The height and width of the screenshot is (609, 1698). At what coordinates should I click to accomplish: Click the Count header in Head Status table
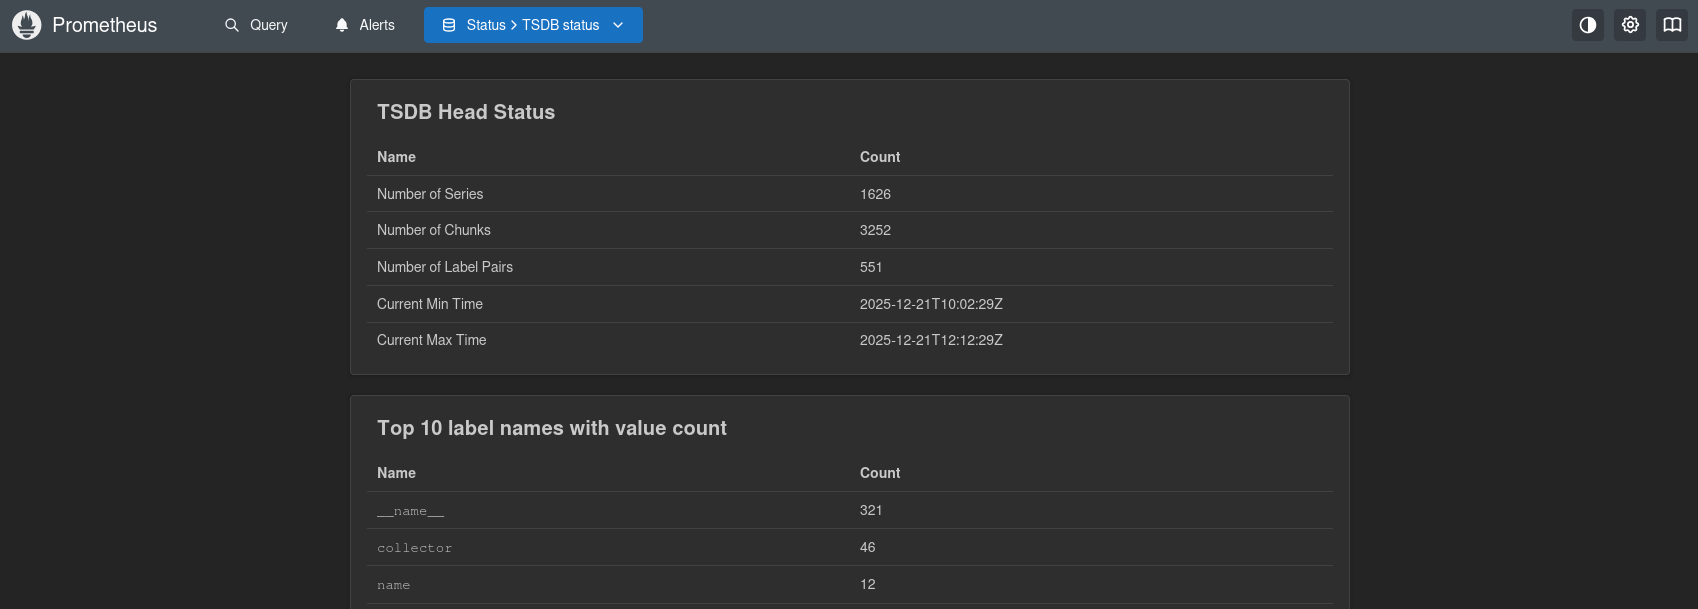880,157
